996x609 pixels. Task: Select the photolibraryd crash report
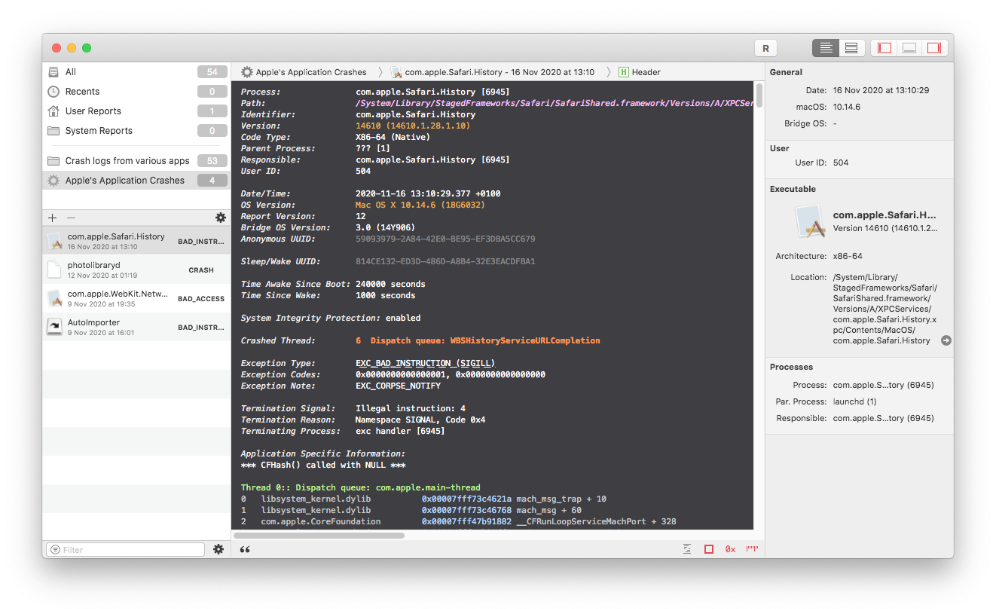pos(137,270)
